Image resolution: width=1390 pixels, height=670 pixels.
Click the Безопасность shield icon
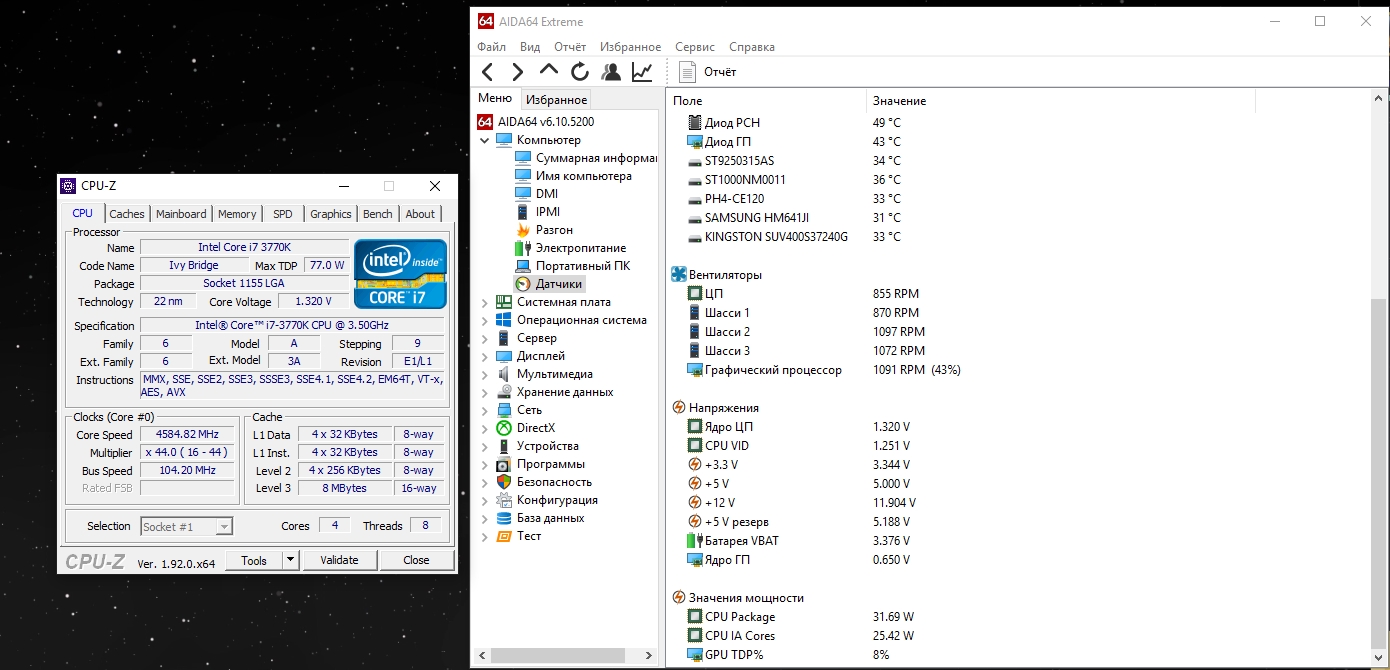pyautogui.click(x=504, y=482)
